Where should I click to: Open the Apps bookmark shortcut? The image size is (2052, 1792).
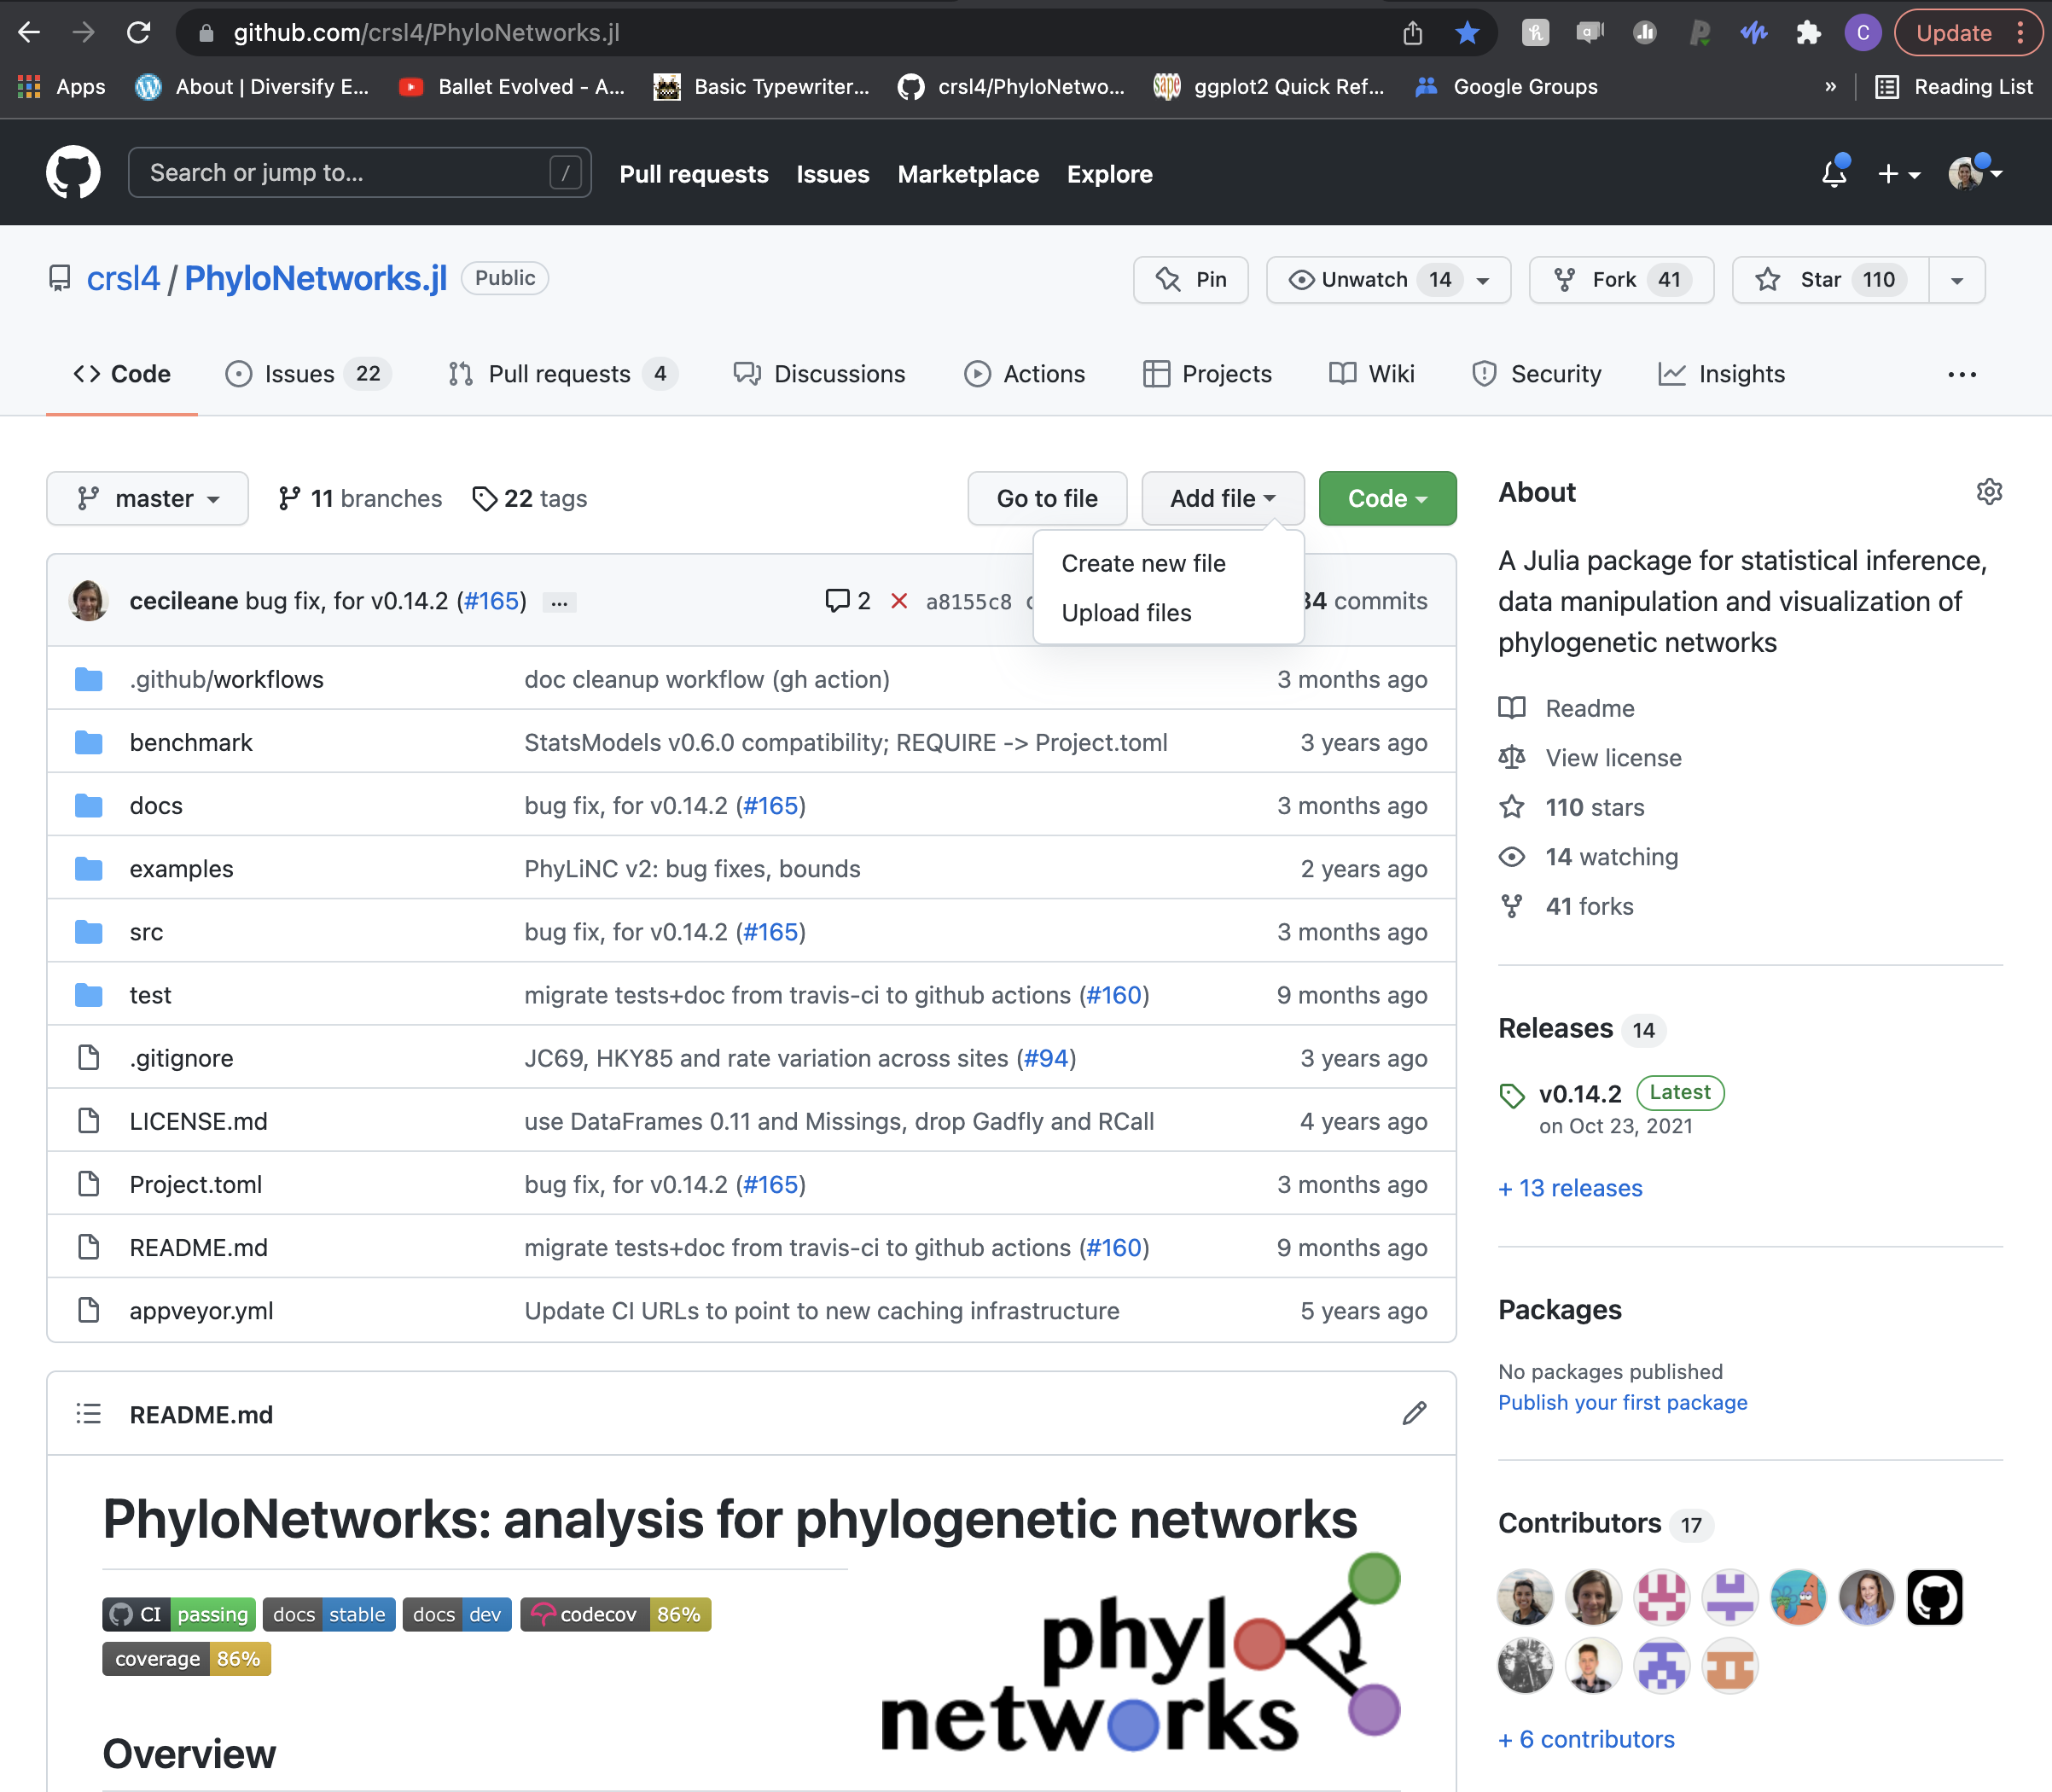(61, 87)
